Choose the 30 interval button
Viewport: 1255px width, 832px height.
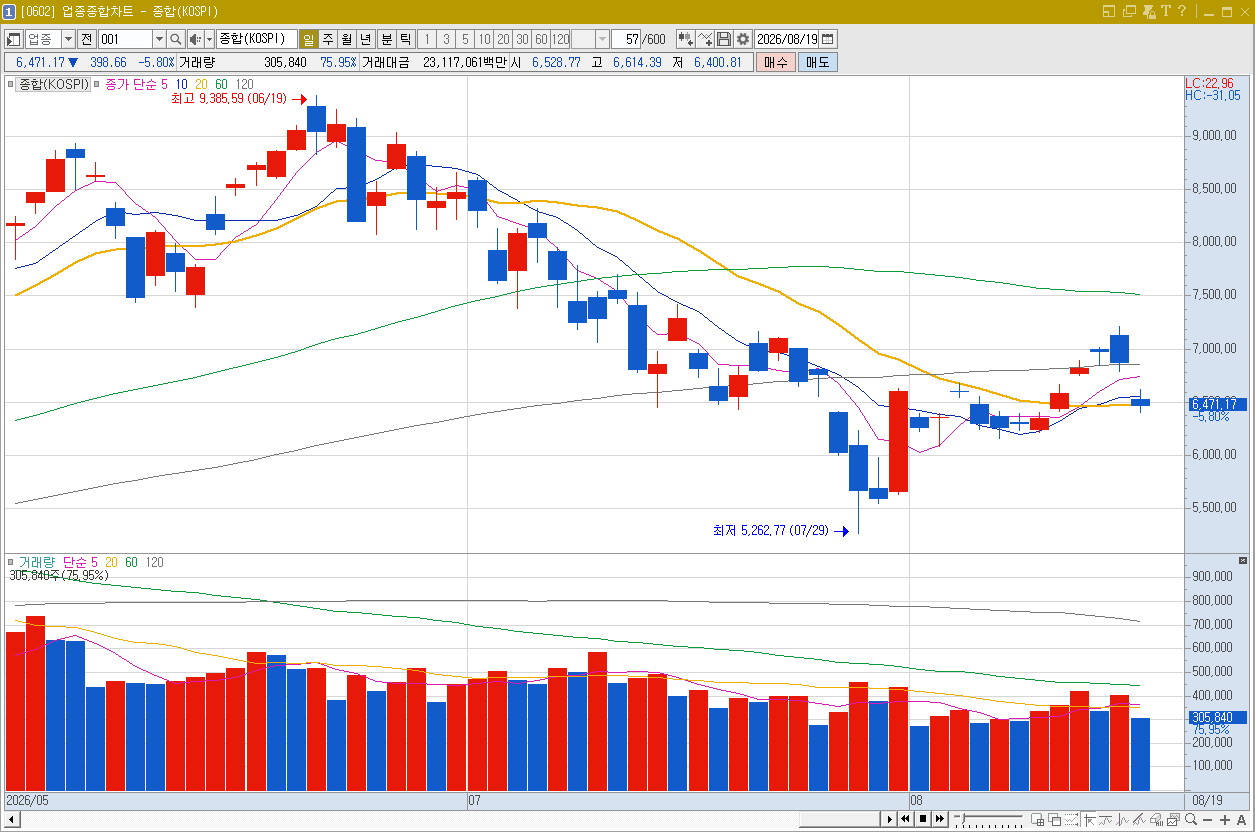point(522,39)
